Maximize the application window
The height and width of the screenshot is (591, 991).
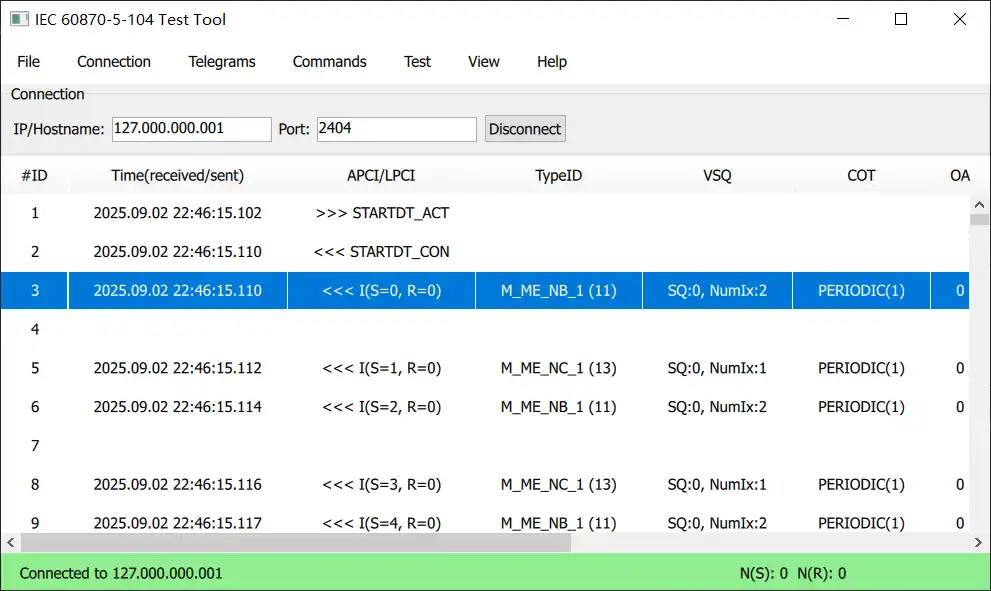click(901, 19)
